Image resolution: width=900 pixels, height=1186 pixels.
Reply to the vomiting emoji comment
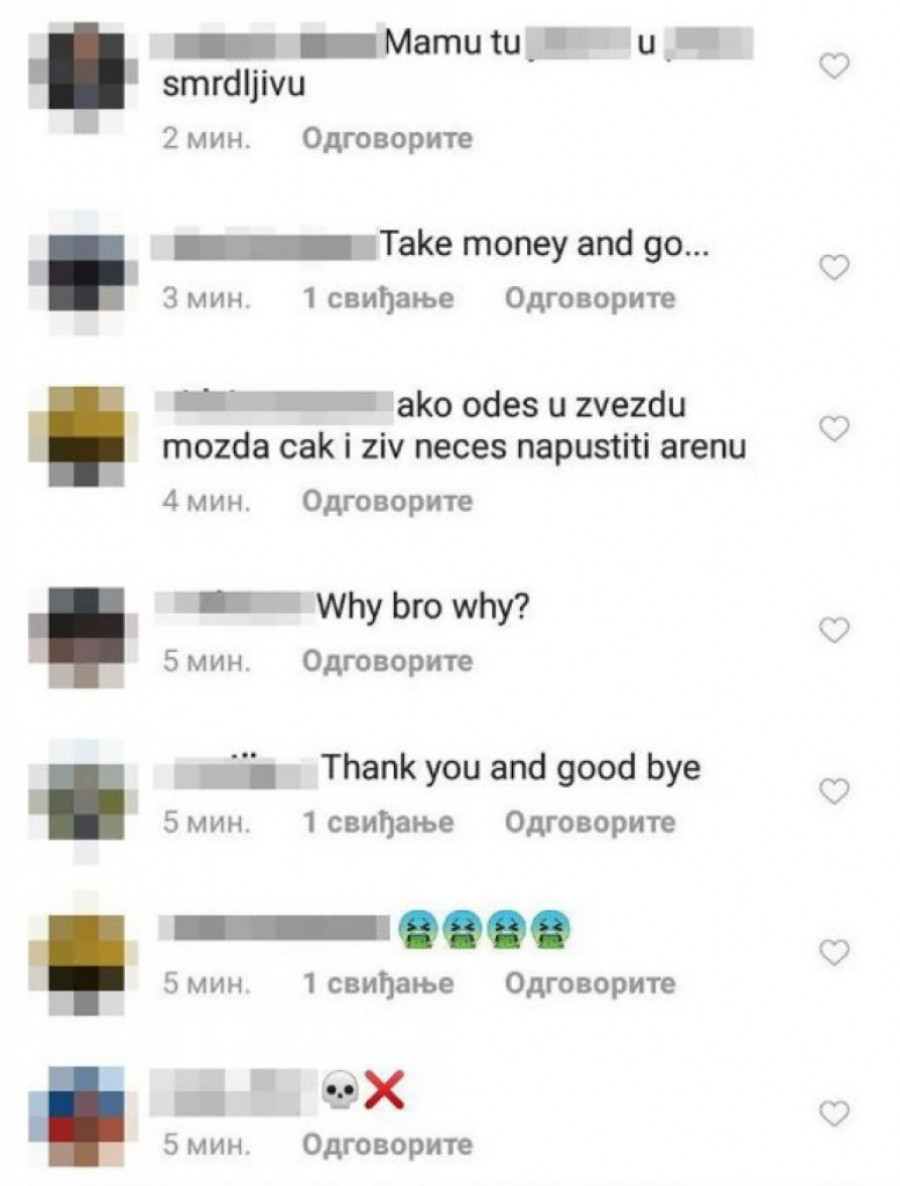[590, 983]
